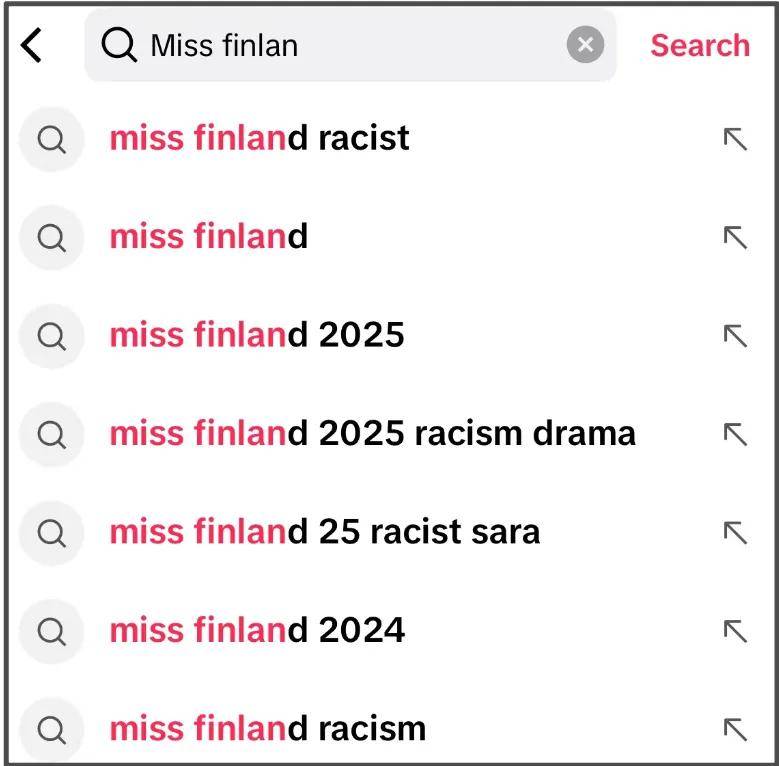Tap magnifier icon inside the search bar
Viewport: 779px width, 766px height.
119,45
